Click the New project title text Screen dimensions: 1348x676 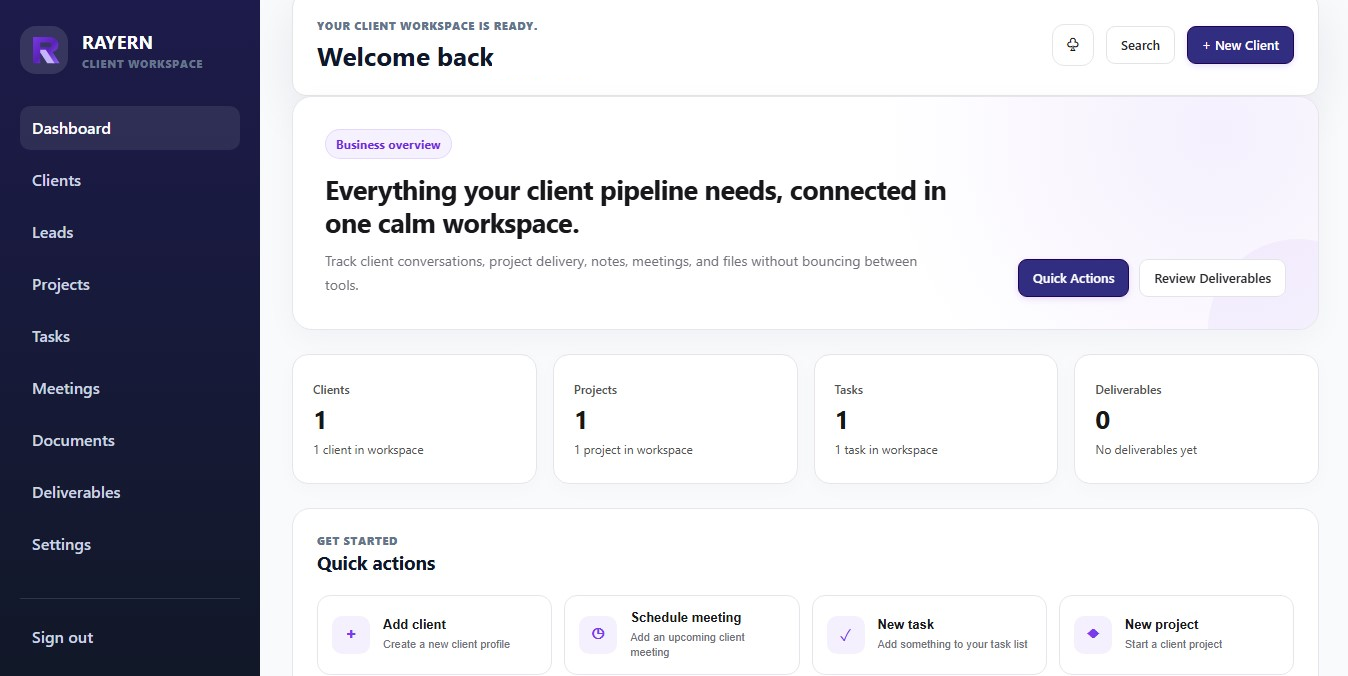[x=1161, y=624]
